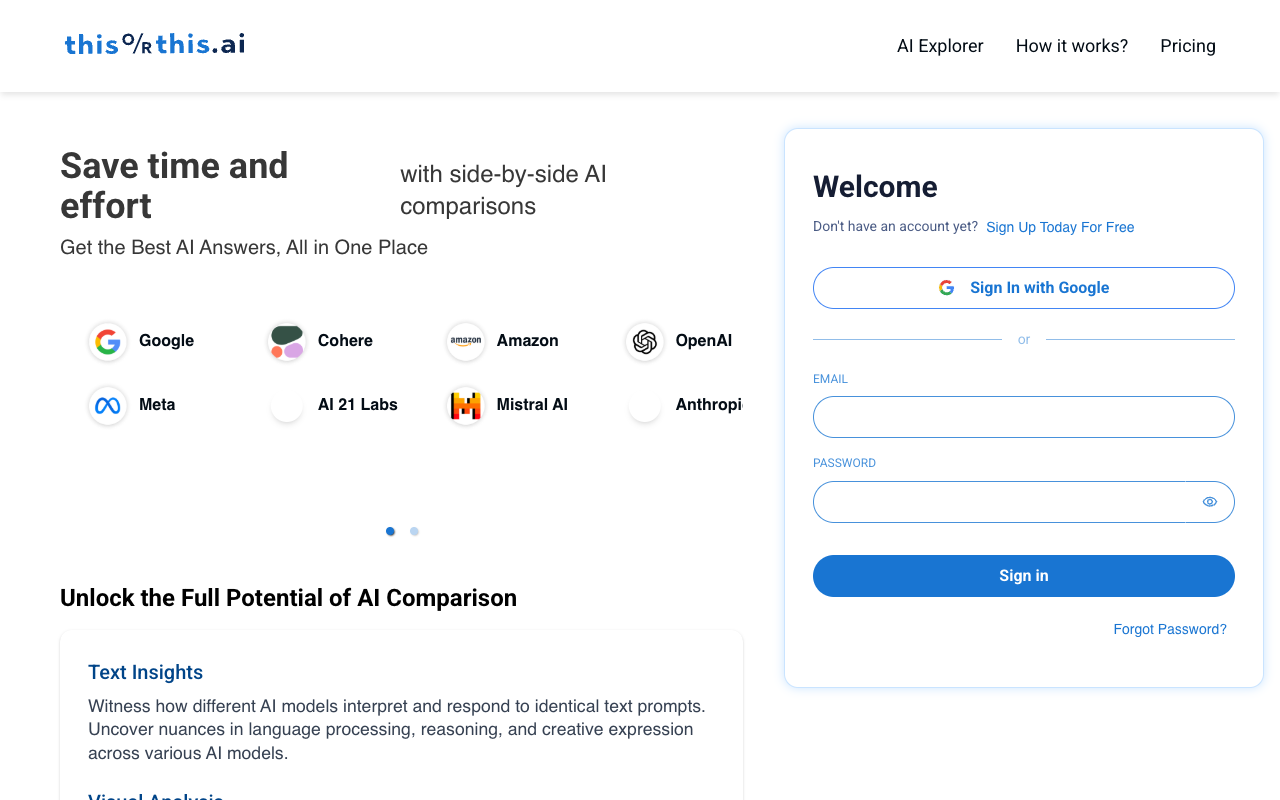Viewport: 1280px width, 800px height.
Task: Select the Cohere provider icon
Action: (x=287, y=341)
